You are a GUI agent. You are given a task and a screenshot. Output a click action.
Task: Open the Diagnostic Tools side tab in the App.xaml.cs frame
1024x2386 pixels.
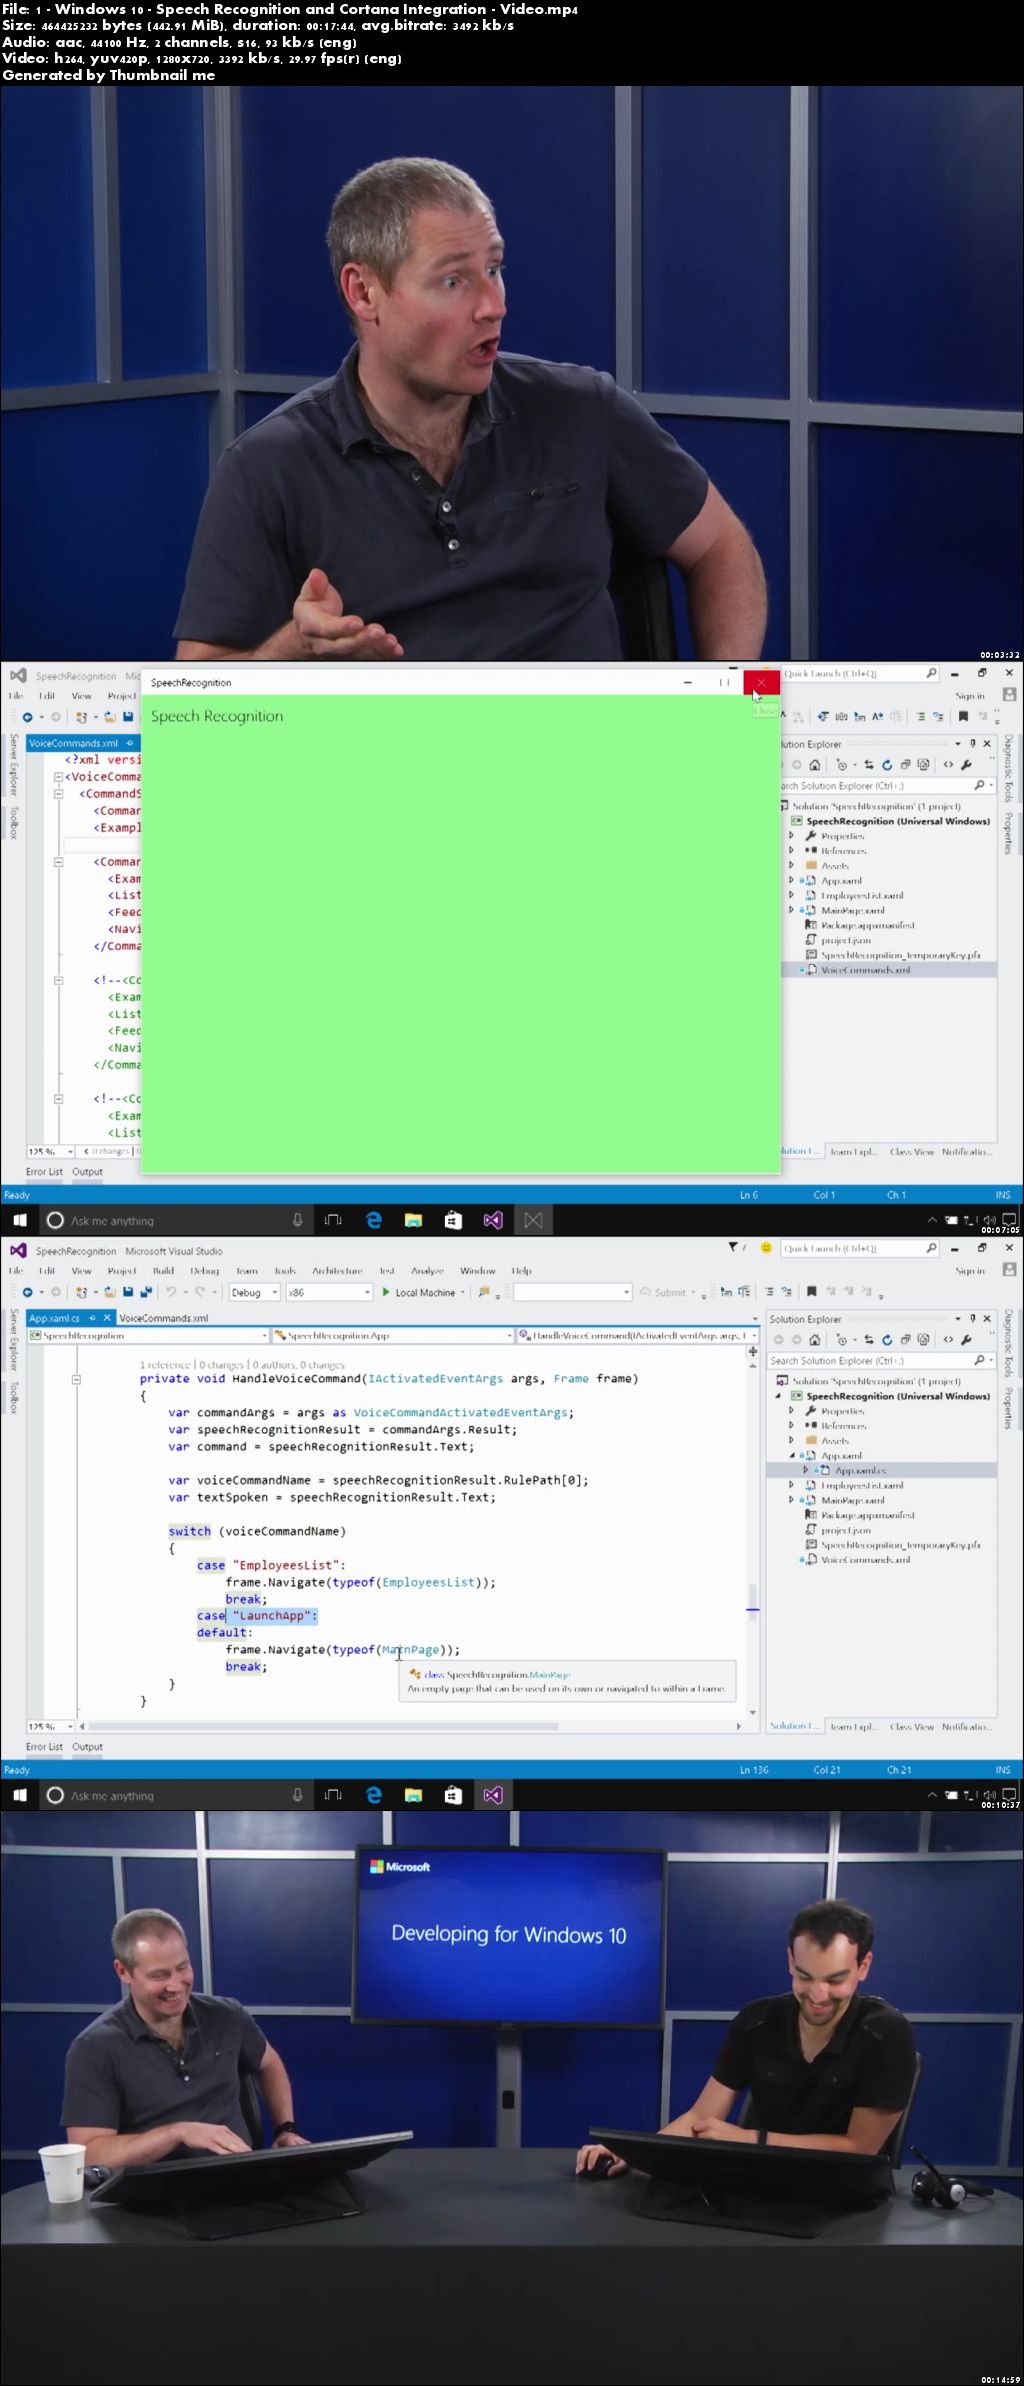pos(1008,1342)
